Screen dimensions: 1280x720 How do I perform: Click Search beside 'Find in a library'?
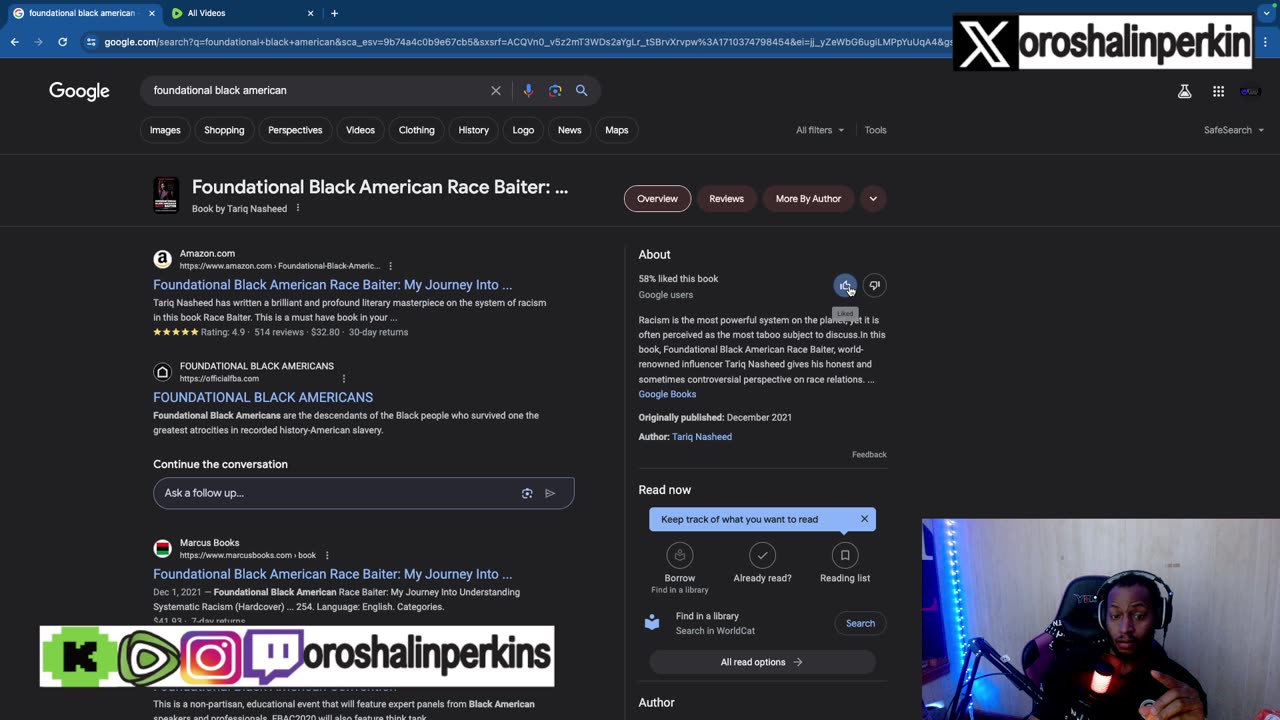[x=860, y=623]
